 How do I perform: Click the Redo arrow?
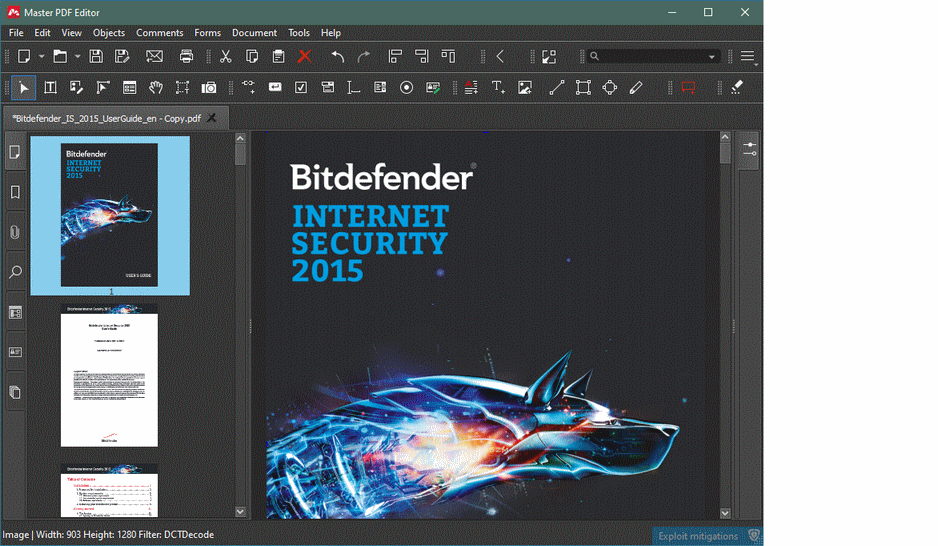(x=363, y=56)
